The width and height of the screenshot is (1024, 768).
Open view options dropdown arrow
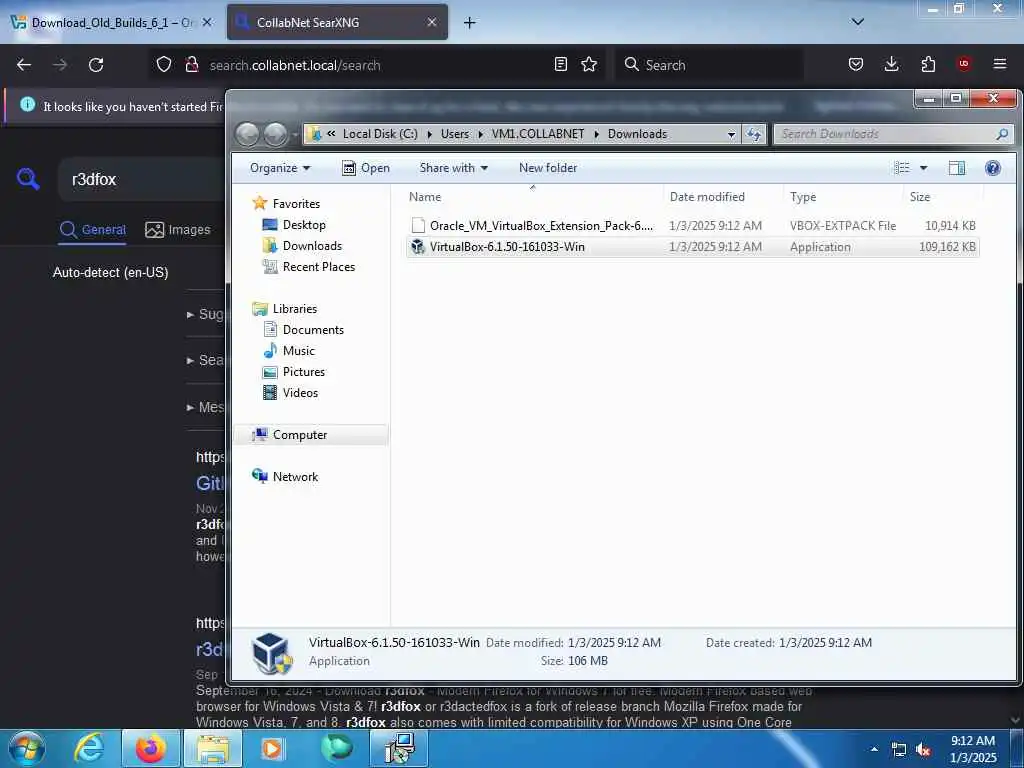point(923,168)
